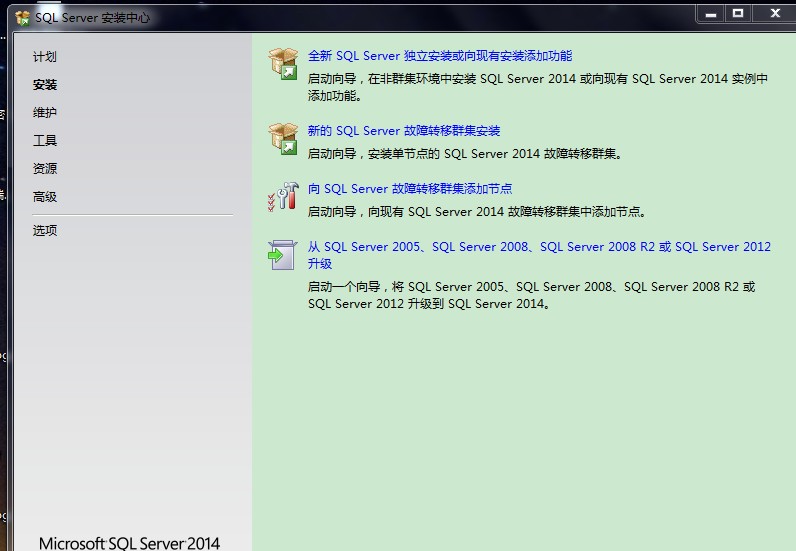
Task: Click the failover cluster installation box icon
Action: (283, 138)
